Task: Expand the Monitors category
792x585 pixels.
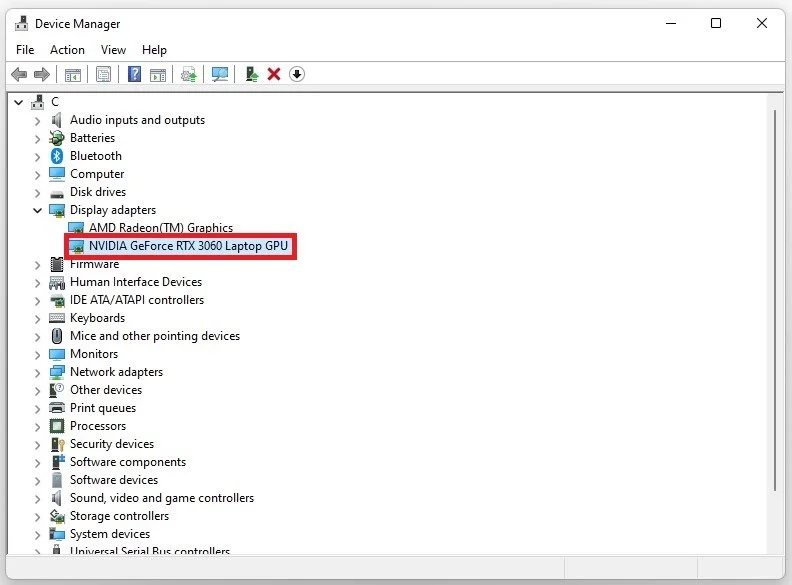Action: (x=37, y=355)
